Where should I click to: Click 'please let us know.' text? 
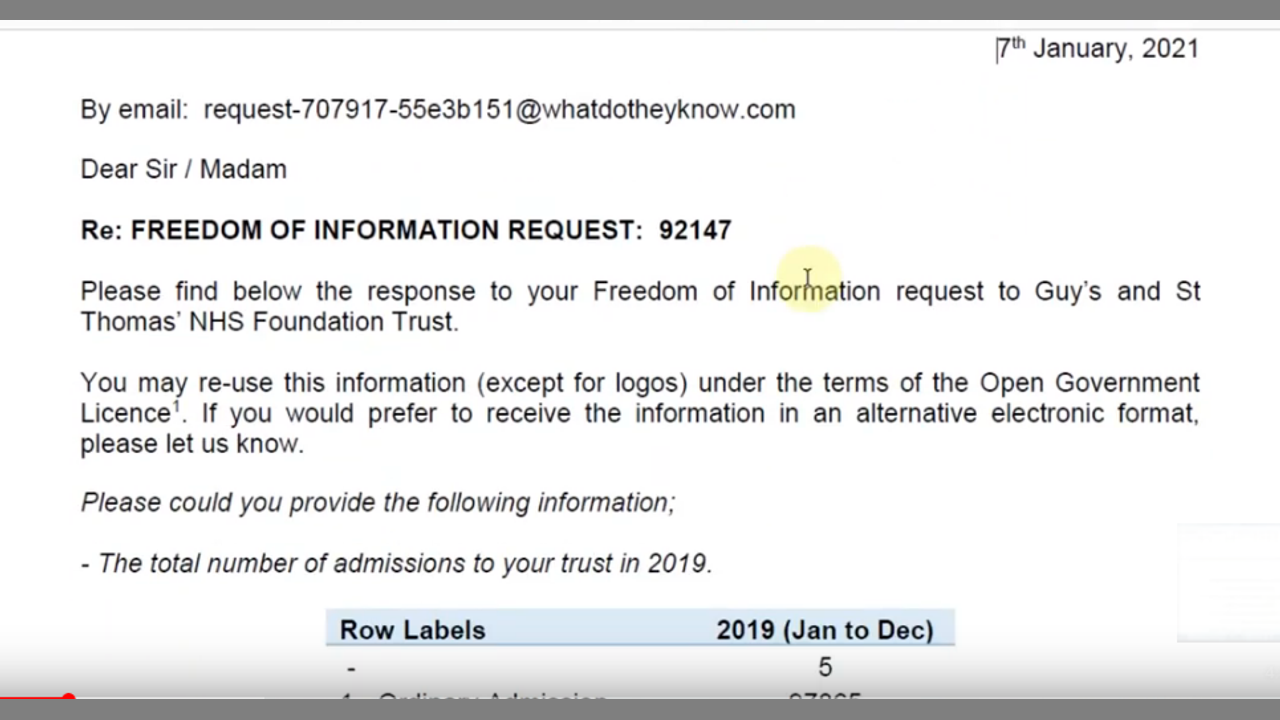tap(191, 444)
